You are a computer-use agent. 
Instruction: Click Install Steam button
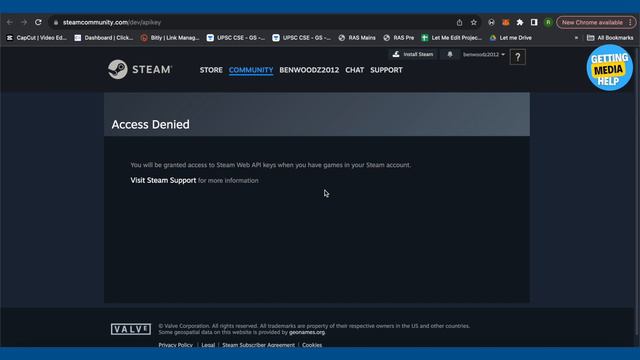[413, 54]
